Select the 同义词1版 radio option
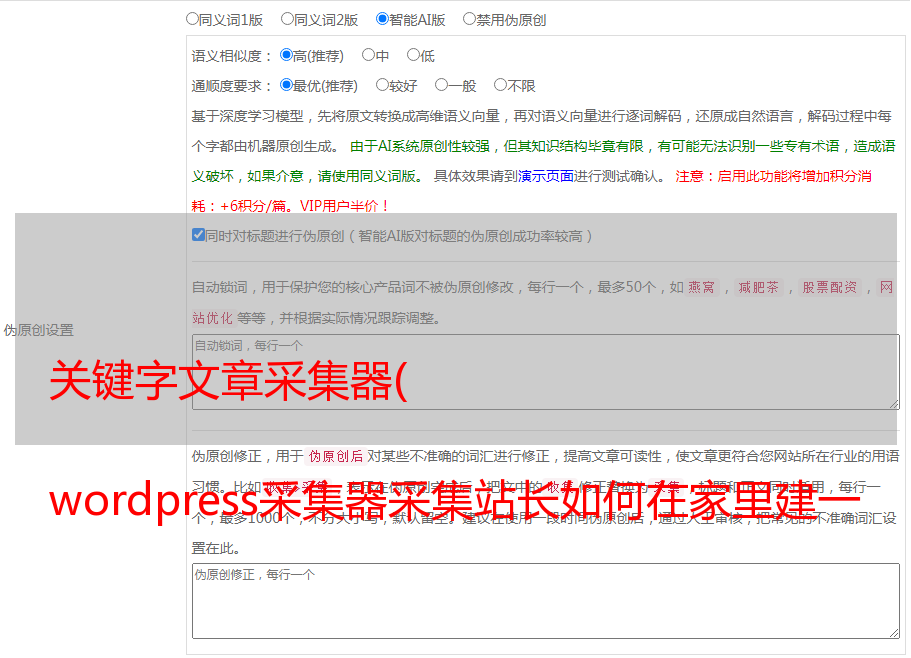Viewport: 911px width, 658px height. coord(192,19)
